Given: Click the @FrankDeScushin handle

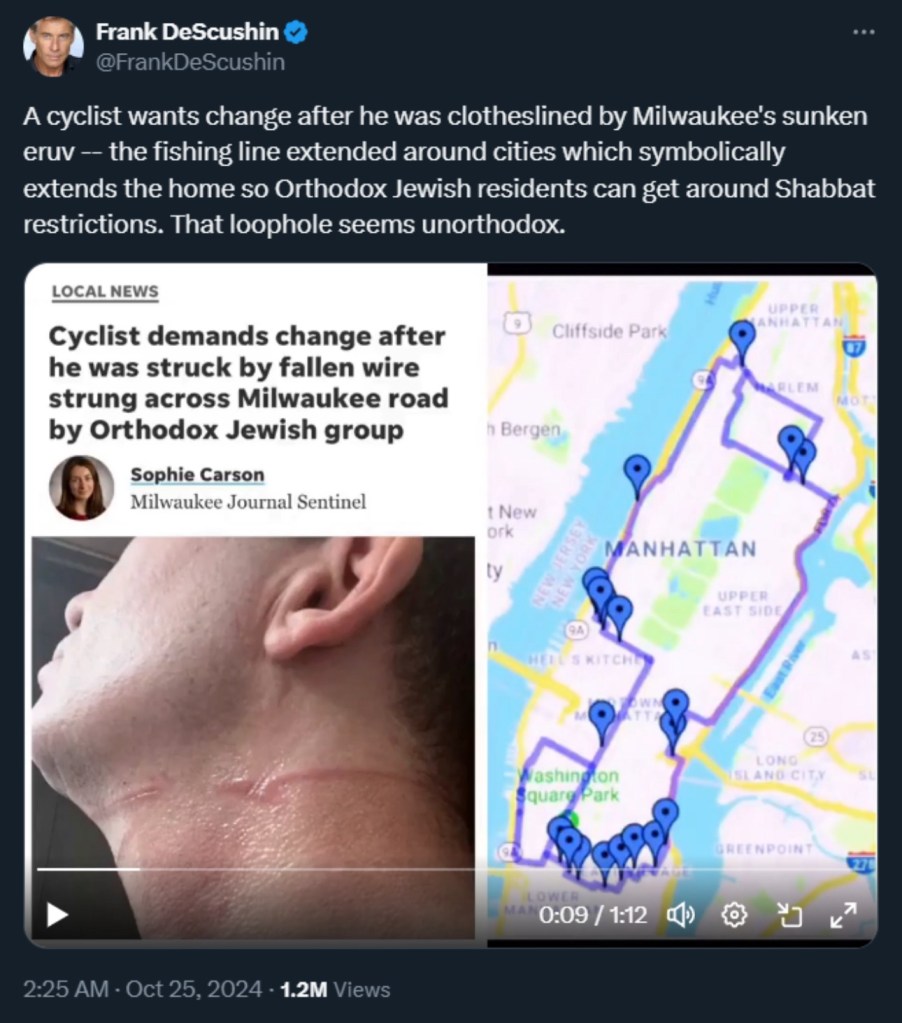Looking at the screenshot, I should pyautogui.click(x=190, y=62).
